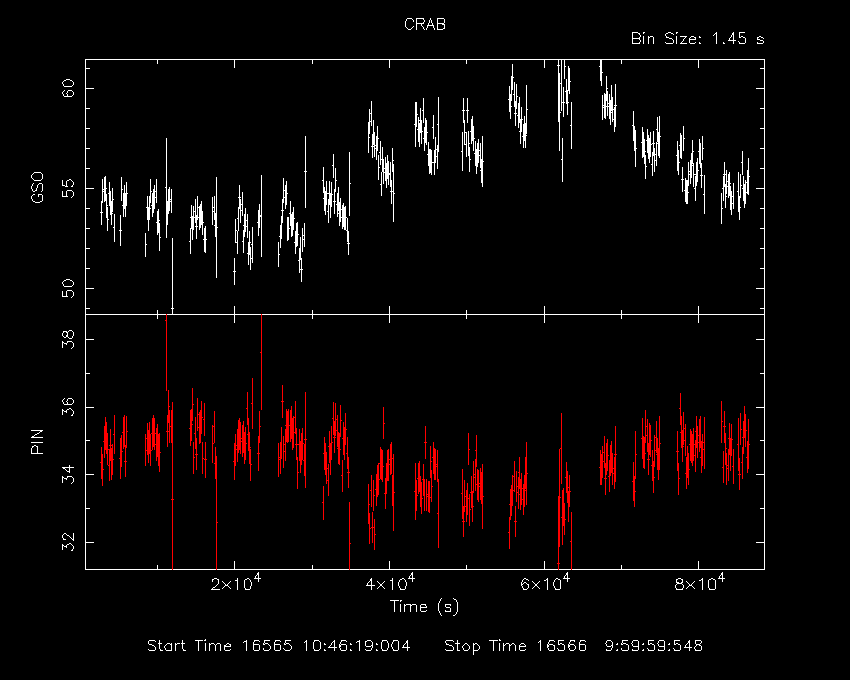Select the Bin Size 1.45 s label
The image size is (850, 680).
coord(698,39)
